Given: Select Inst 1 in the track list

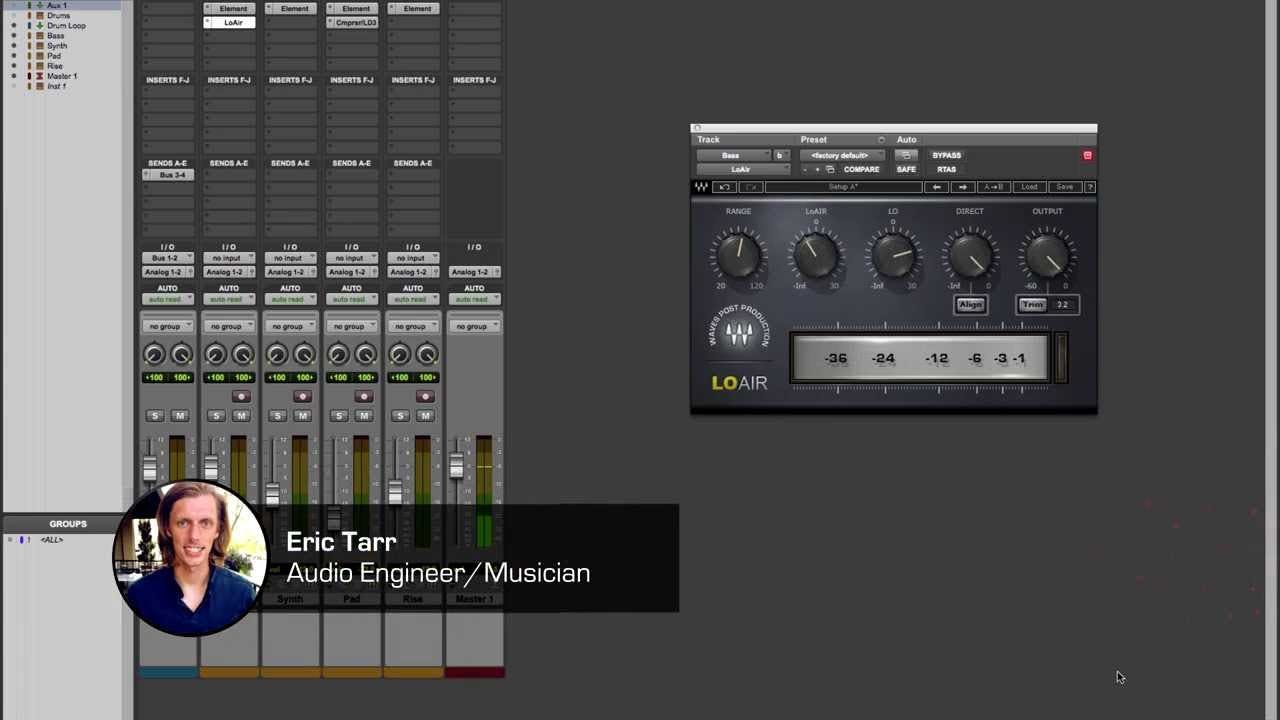Looking at the screenshot, I should (57, 86).
